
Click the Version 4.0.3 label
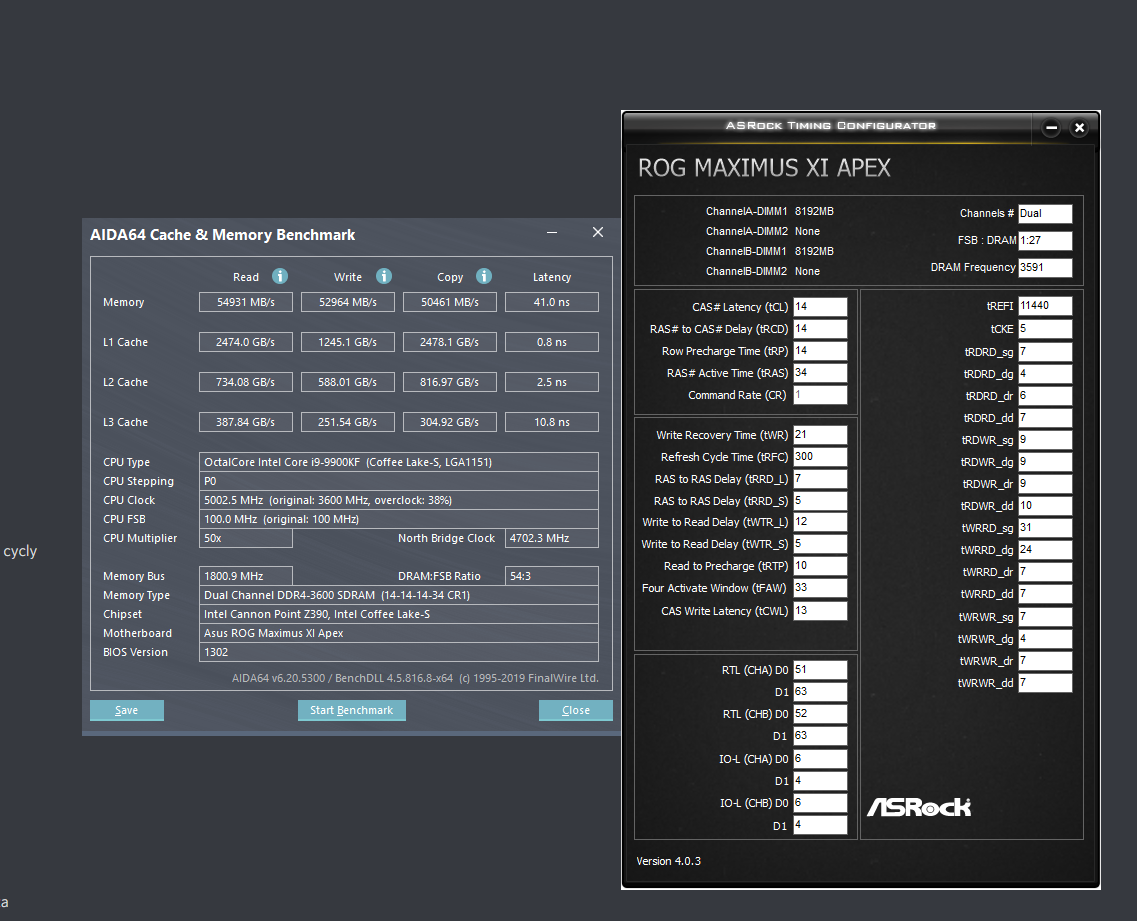(x=669, y=861)
